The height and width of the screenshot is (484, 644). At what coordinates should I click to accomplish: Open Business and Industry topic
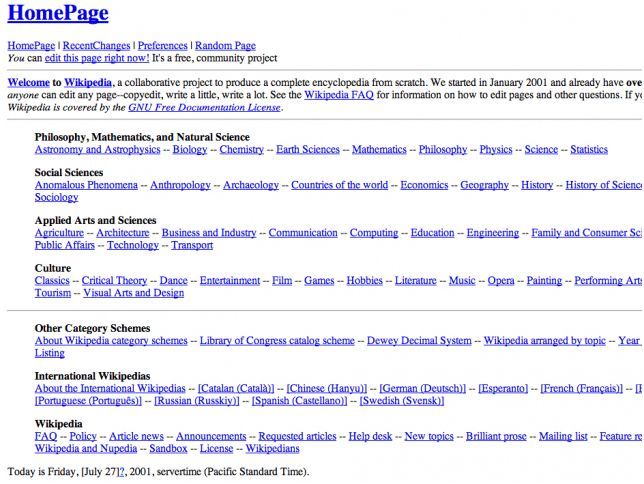click(209, 233)
